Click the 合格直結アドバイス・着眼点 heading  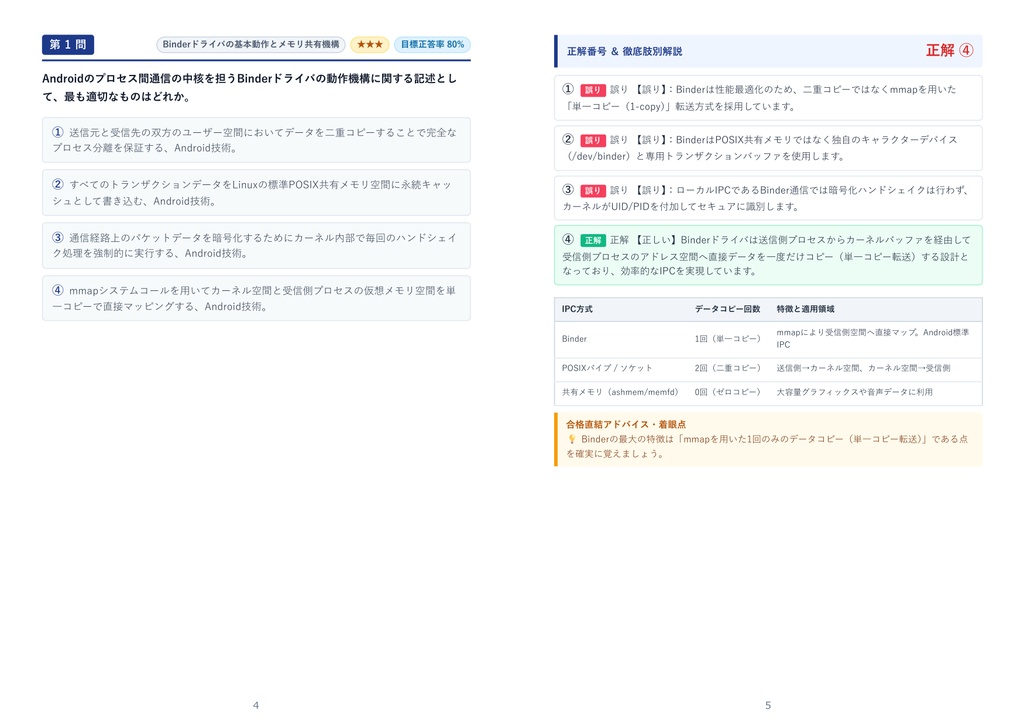tap(626, 425)
